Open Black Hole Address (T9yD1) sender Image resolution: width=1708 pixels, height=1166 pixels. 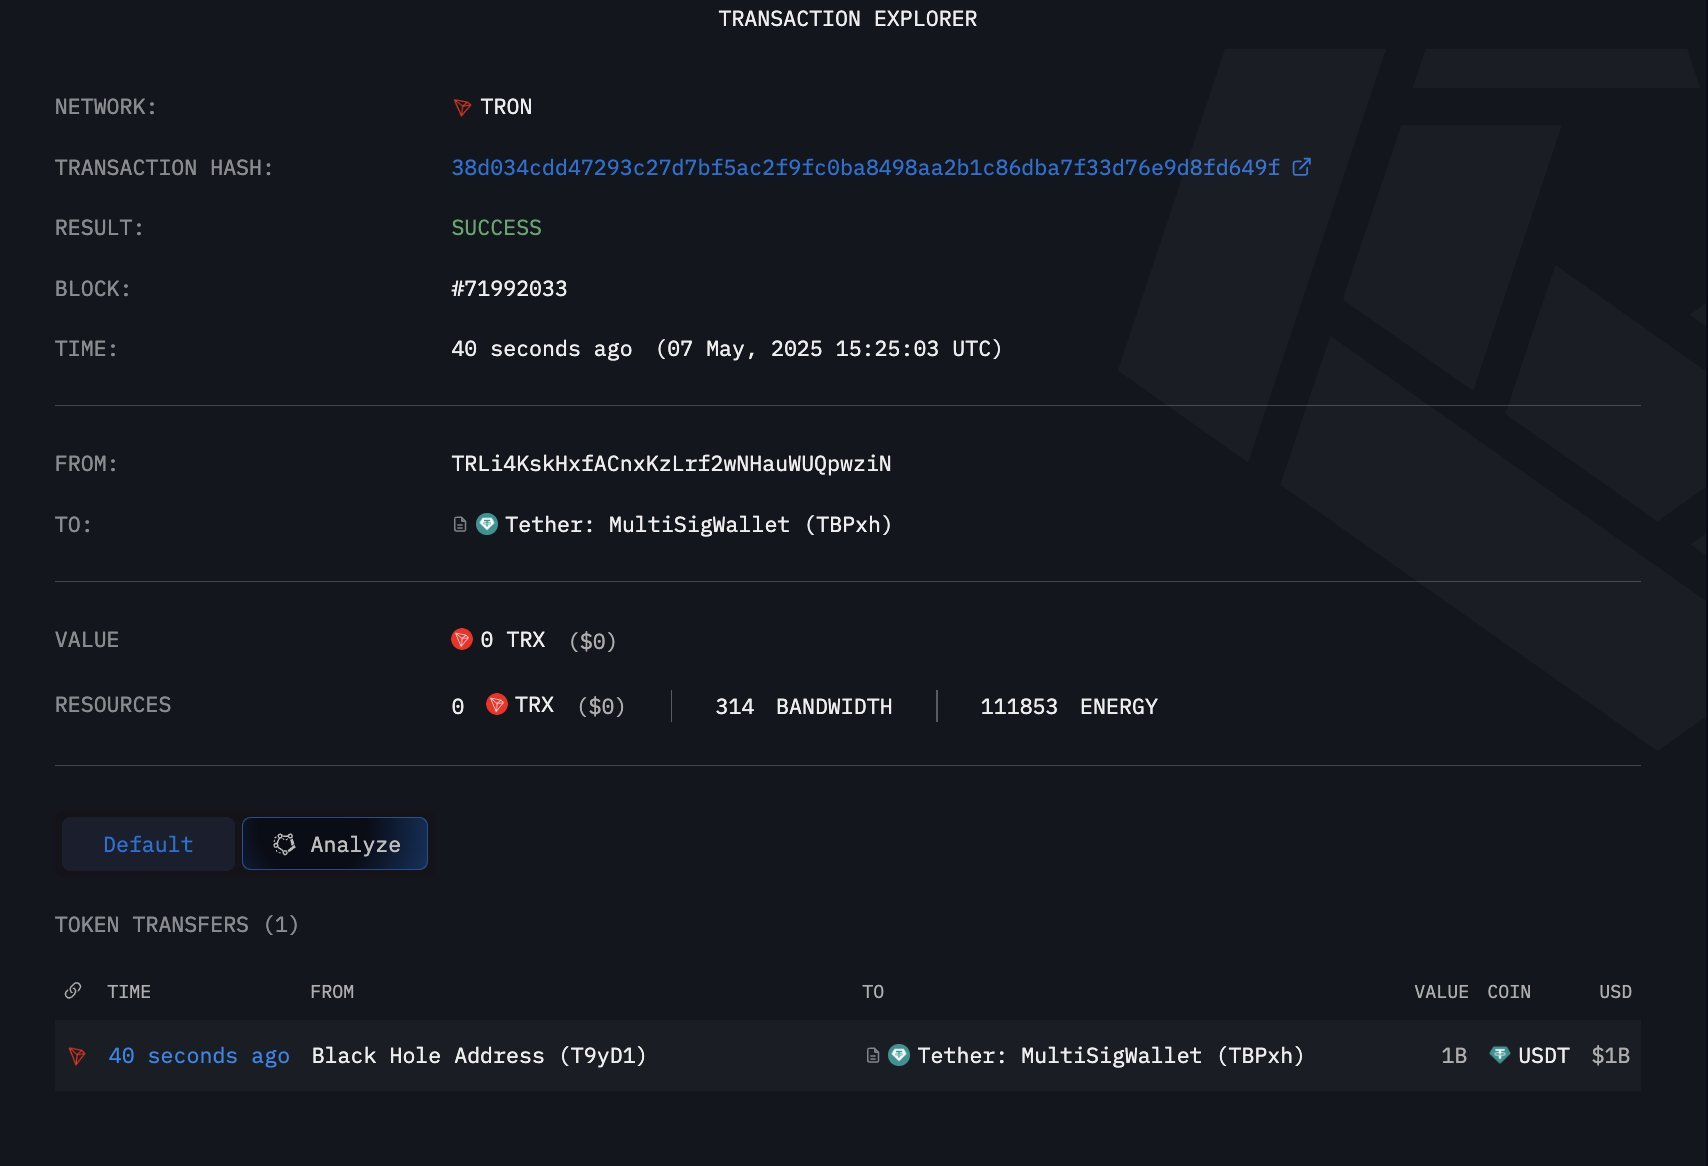(x=479, y=1056)
